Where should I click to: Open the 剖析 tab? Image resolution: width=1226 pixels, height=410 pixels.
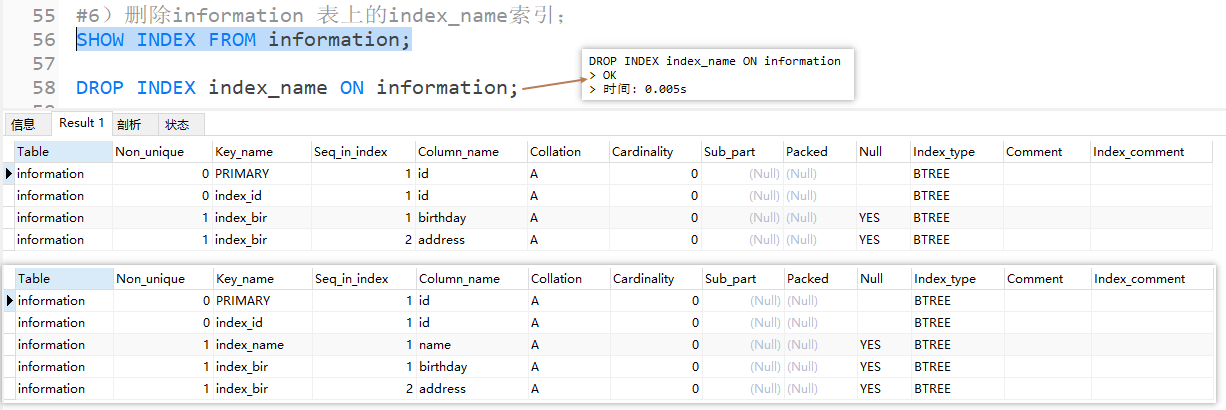(129, 124)
